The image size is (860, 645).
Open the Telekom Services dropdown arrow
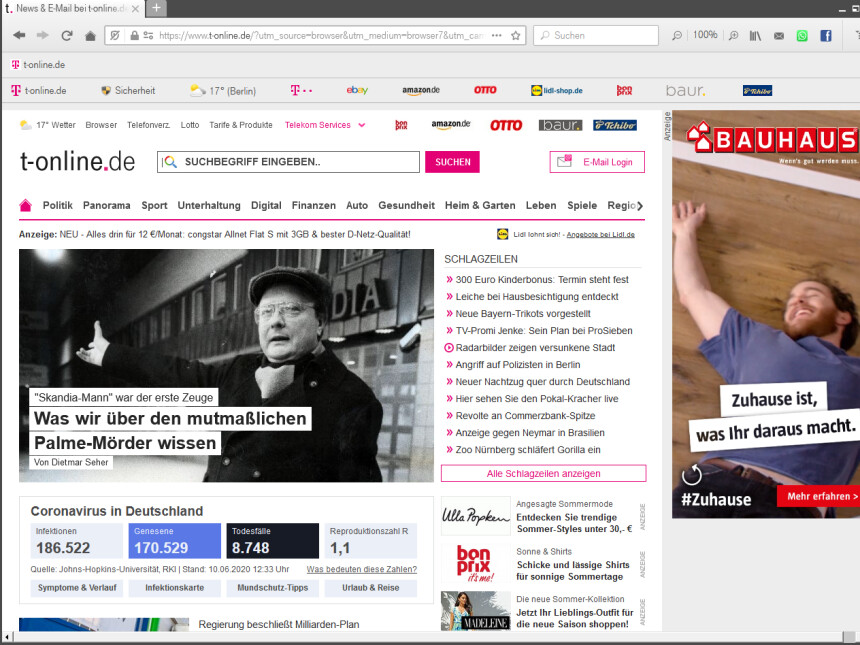point(361,125)
